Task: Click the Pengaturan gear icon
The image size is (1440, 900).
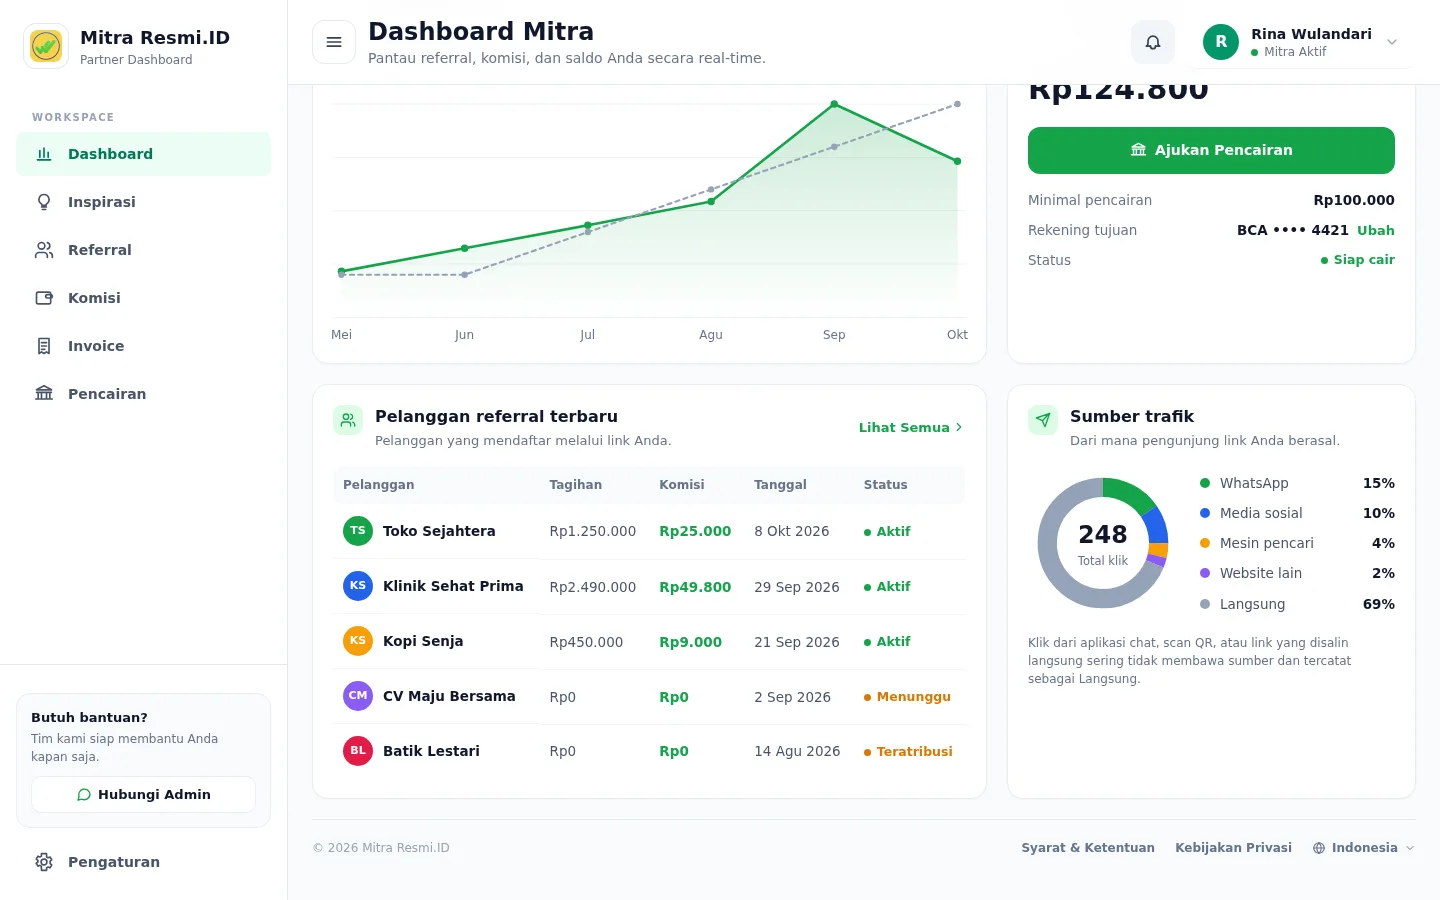Action: pos(44,862)
